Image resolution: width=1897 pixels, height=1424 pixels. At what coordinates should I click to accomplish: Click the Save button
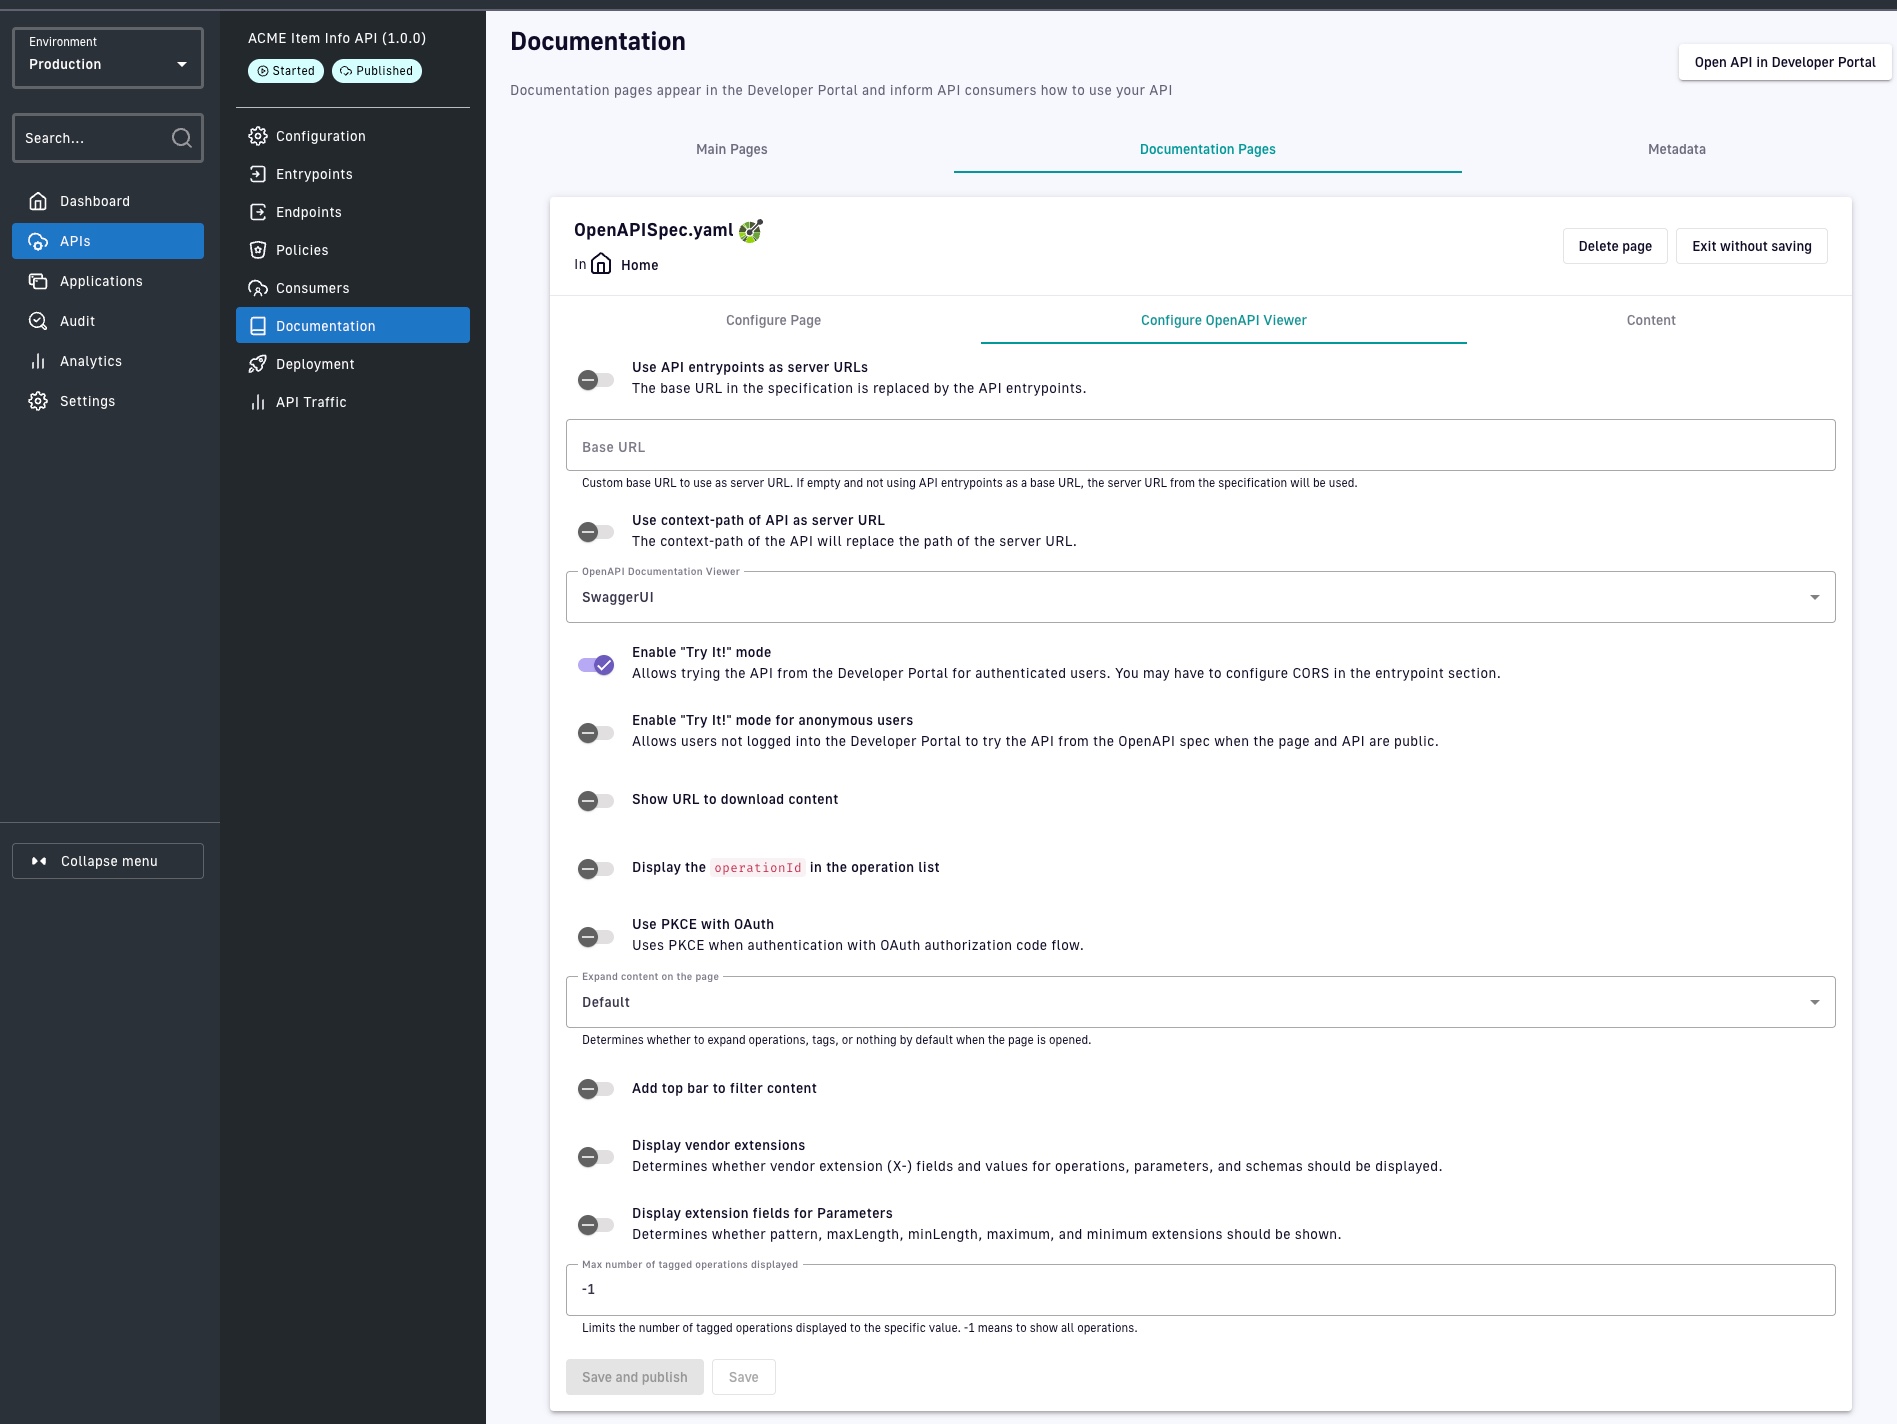point(743,1377)
